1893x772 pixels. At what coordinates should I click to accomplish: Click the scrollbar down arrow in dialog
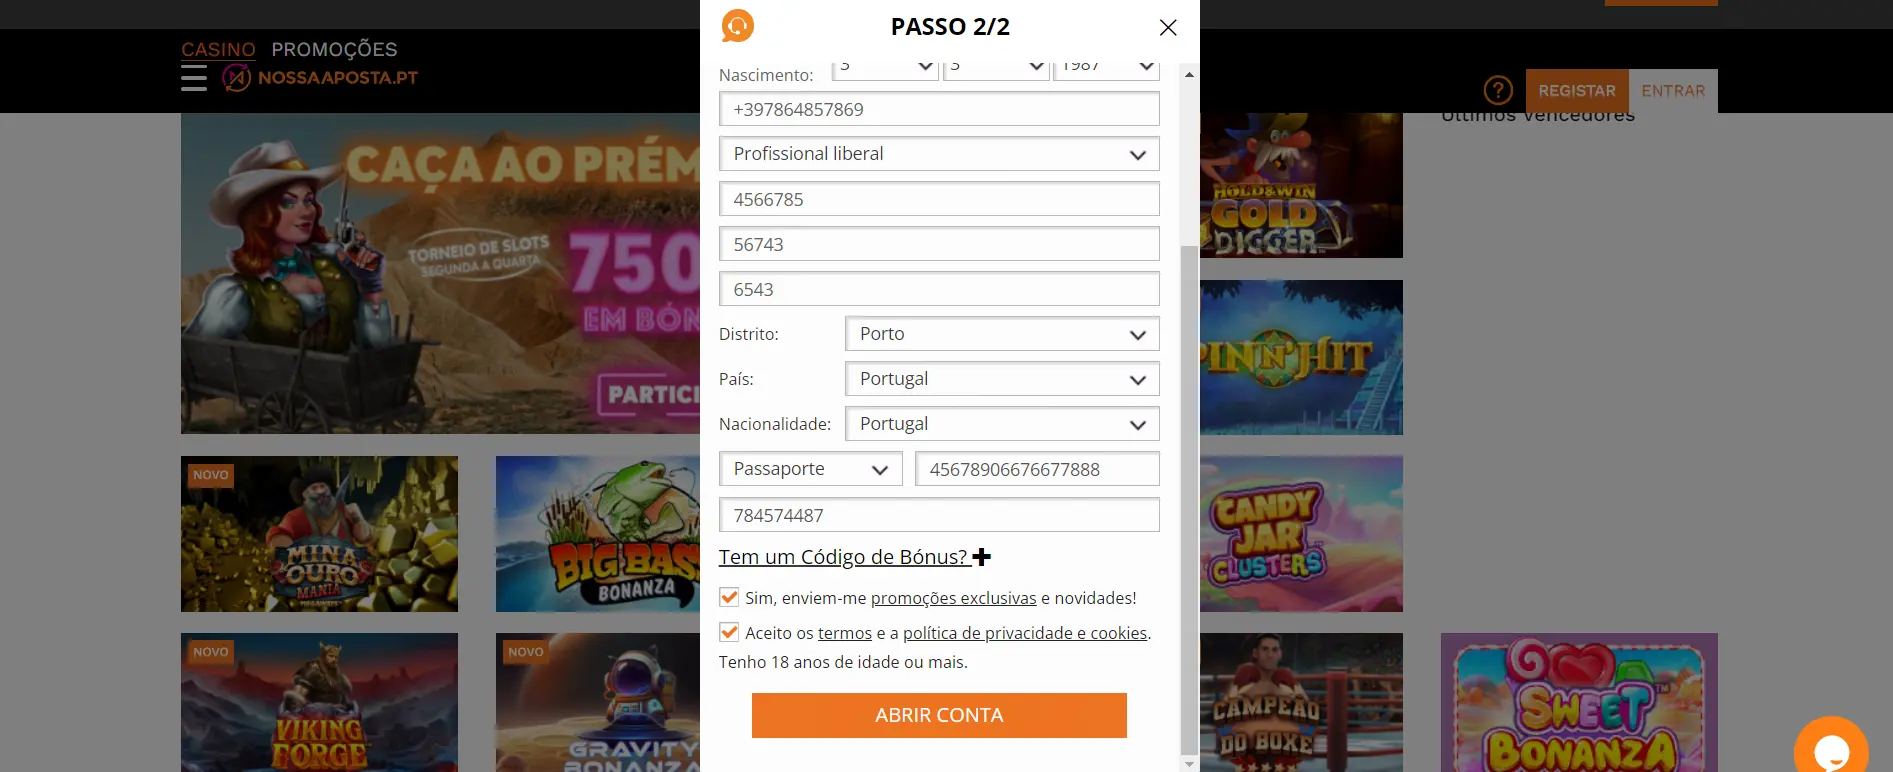point(1189,764)
